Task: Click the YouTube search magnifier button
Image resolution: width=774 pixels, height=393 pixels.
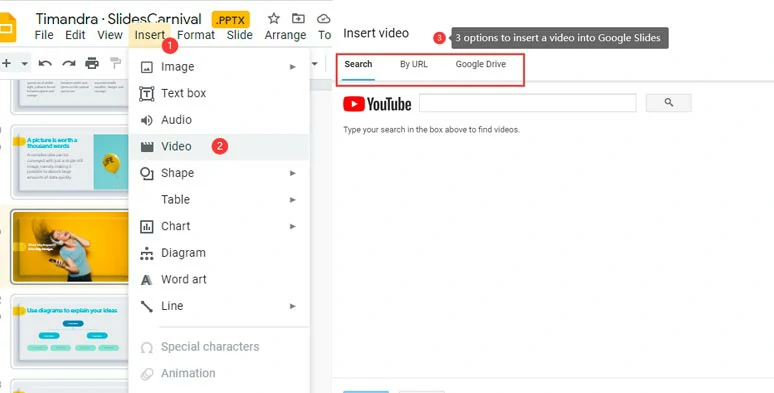Action: coord(668,103)
